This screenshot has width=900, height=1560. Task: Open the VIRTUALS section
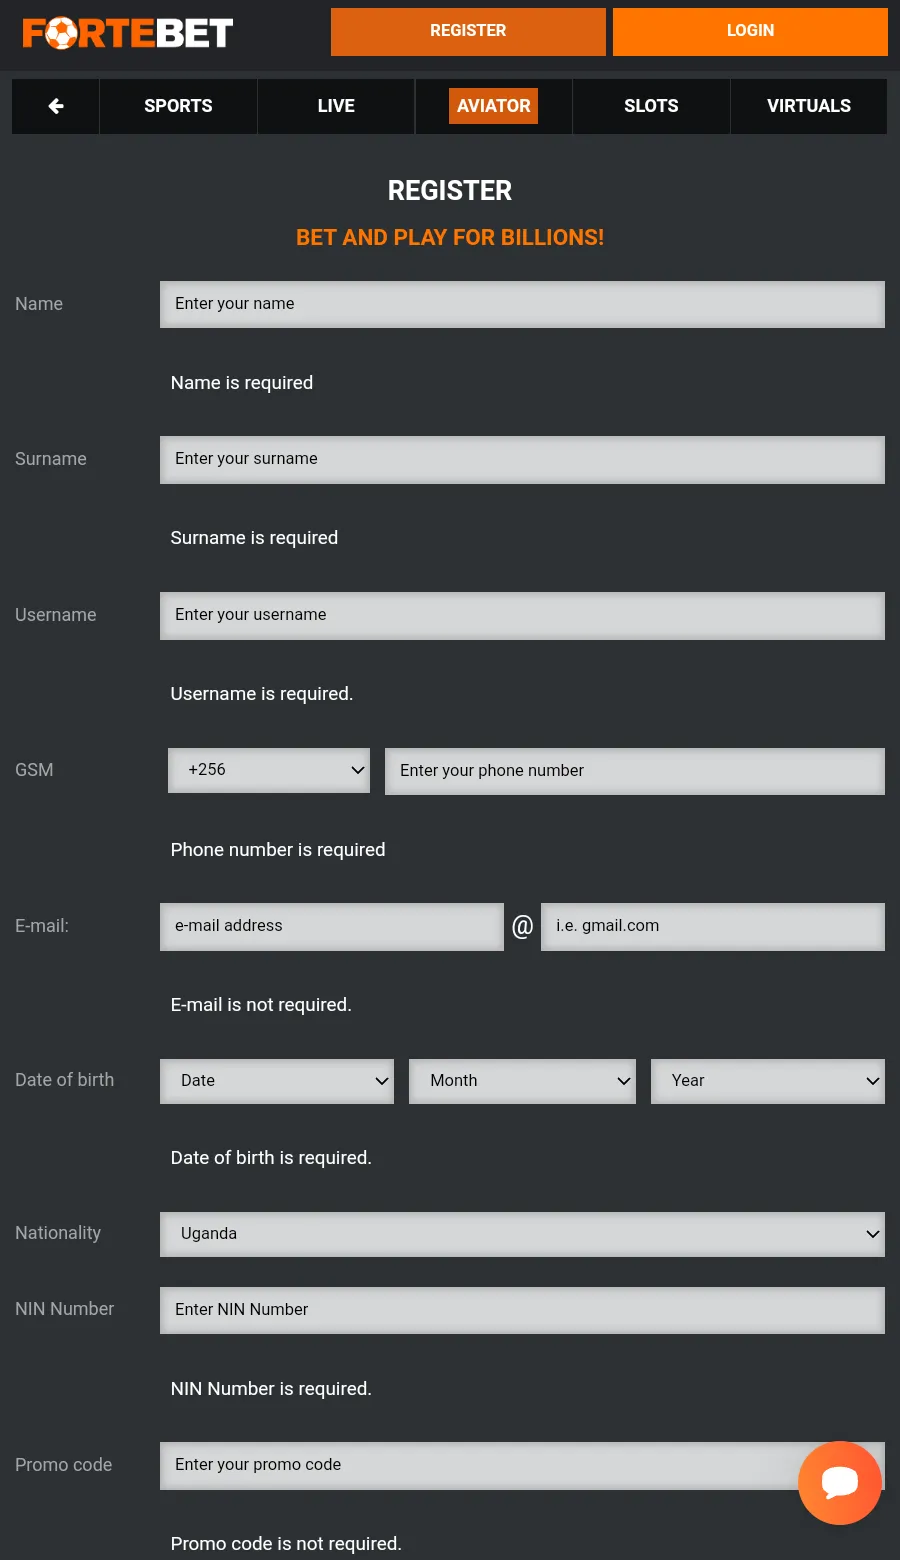(808, 106)
